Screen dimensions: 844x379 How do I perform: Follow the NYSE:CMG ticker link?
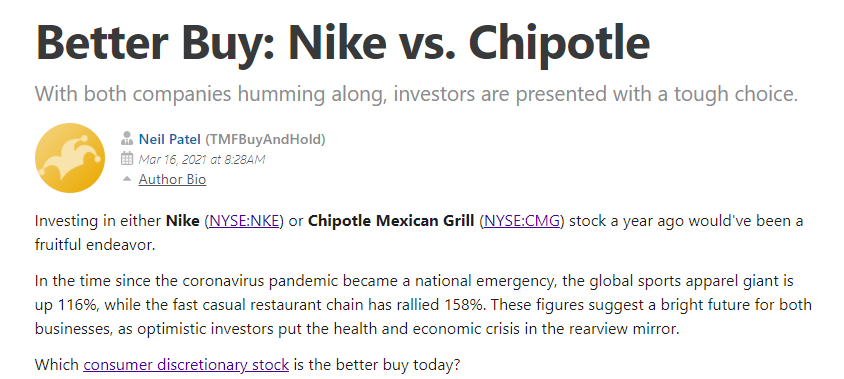(x=522, y=221)
